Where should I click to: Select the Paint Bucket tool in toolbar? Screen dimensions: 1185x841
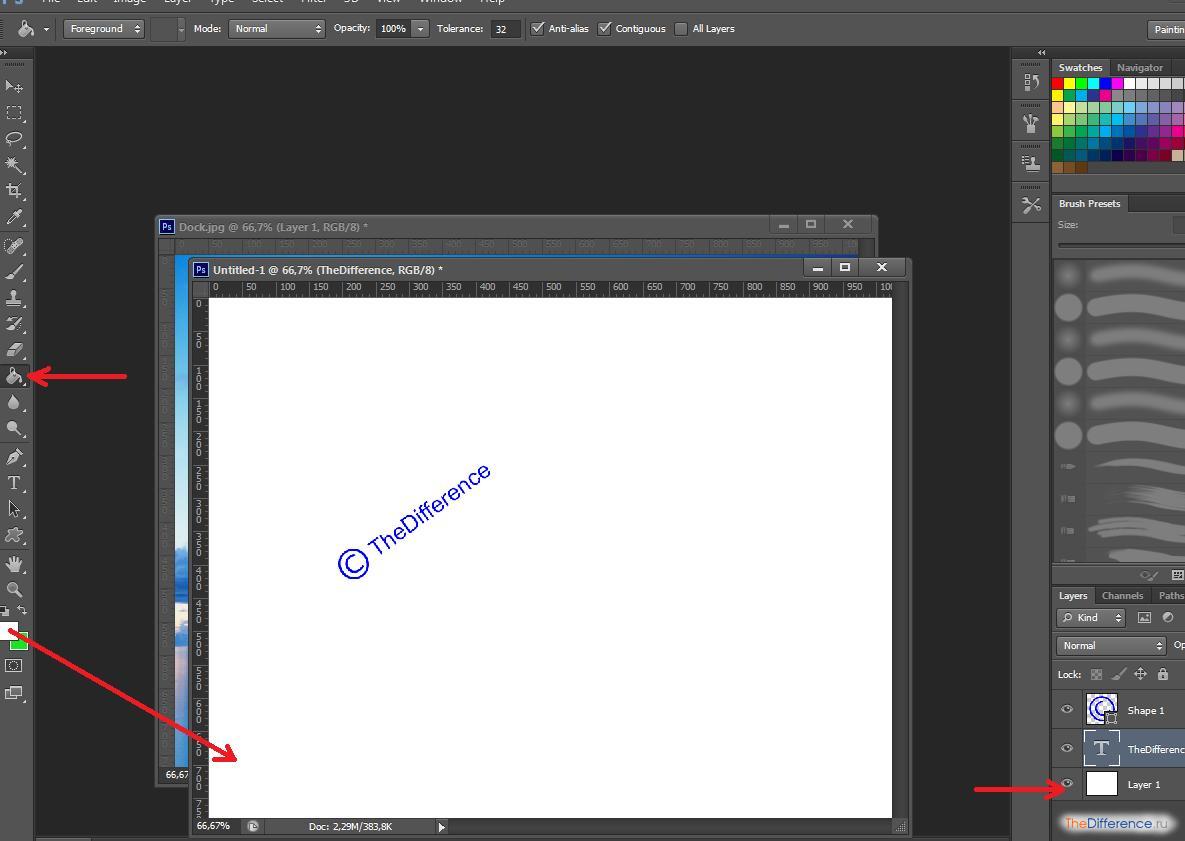[14, 376]
